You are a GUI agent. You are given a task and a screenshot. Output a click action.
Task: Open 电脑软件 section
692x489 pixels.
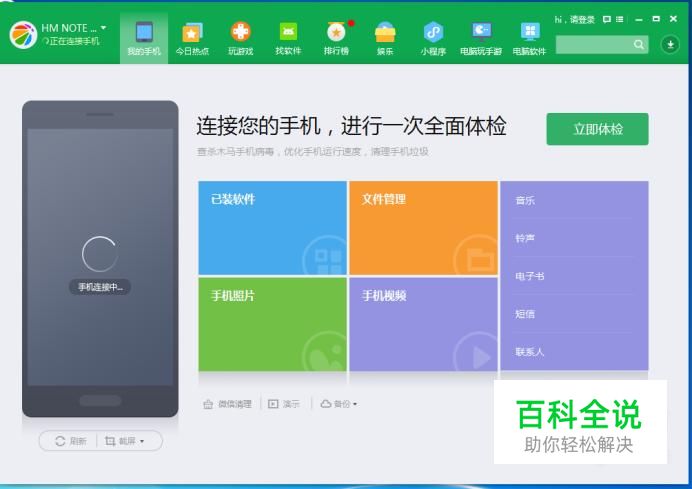pyautogui.click(x=530, y=39)
